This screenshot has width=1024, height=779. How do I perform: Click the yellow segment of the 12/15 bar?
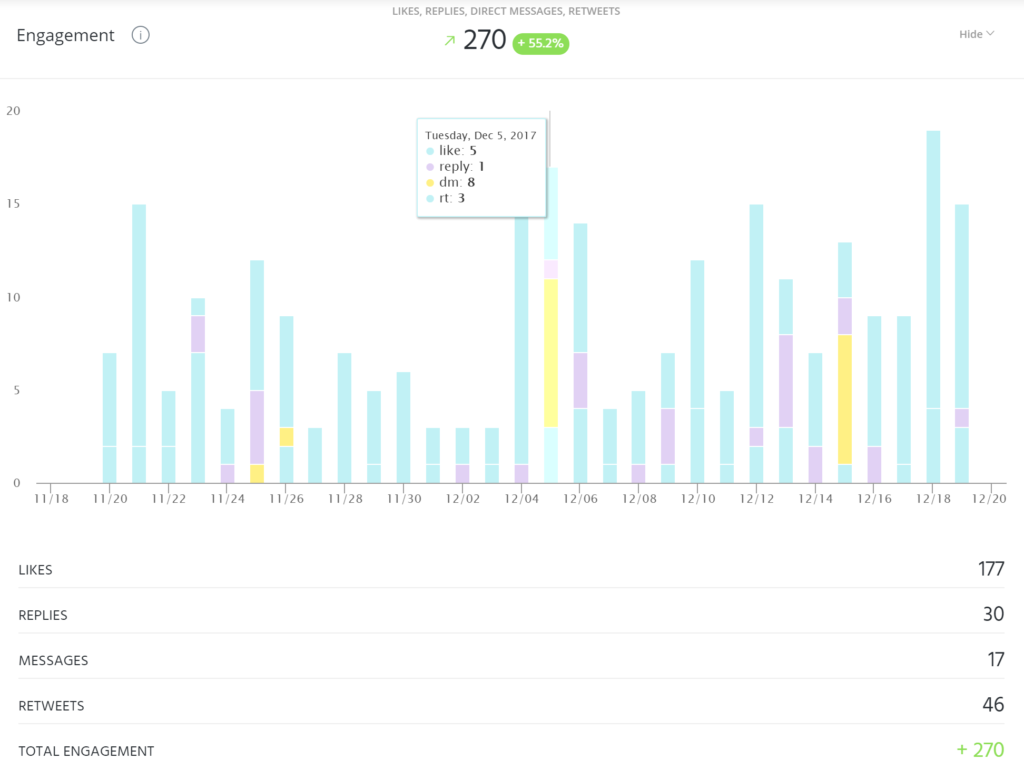[x=845, y=400]
